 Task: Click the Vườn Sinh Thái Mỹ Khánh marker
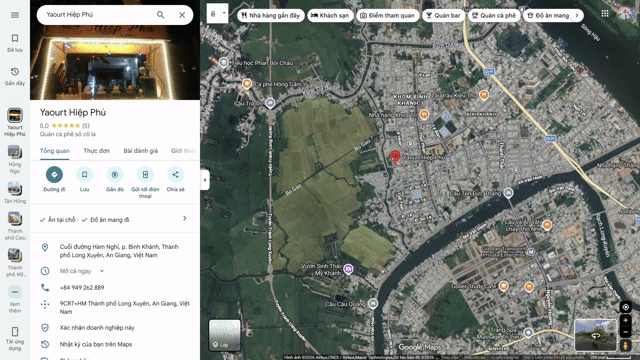tap(348, 269)
